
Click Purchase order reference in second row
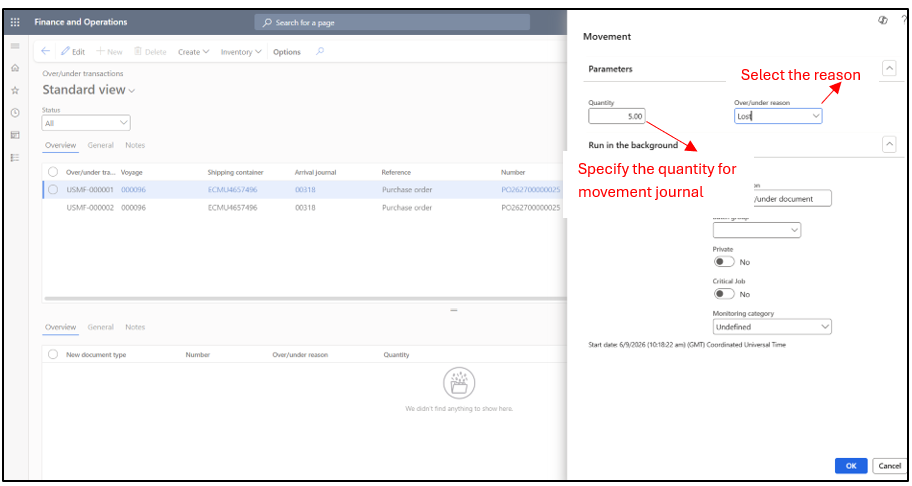[407, 208]
